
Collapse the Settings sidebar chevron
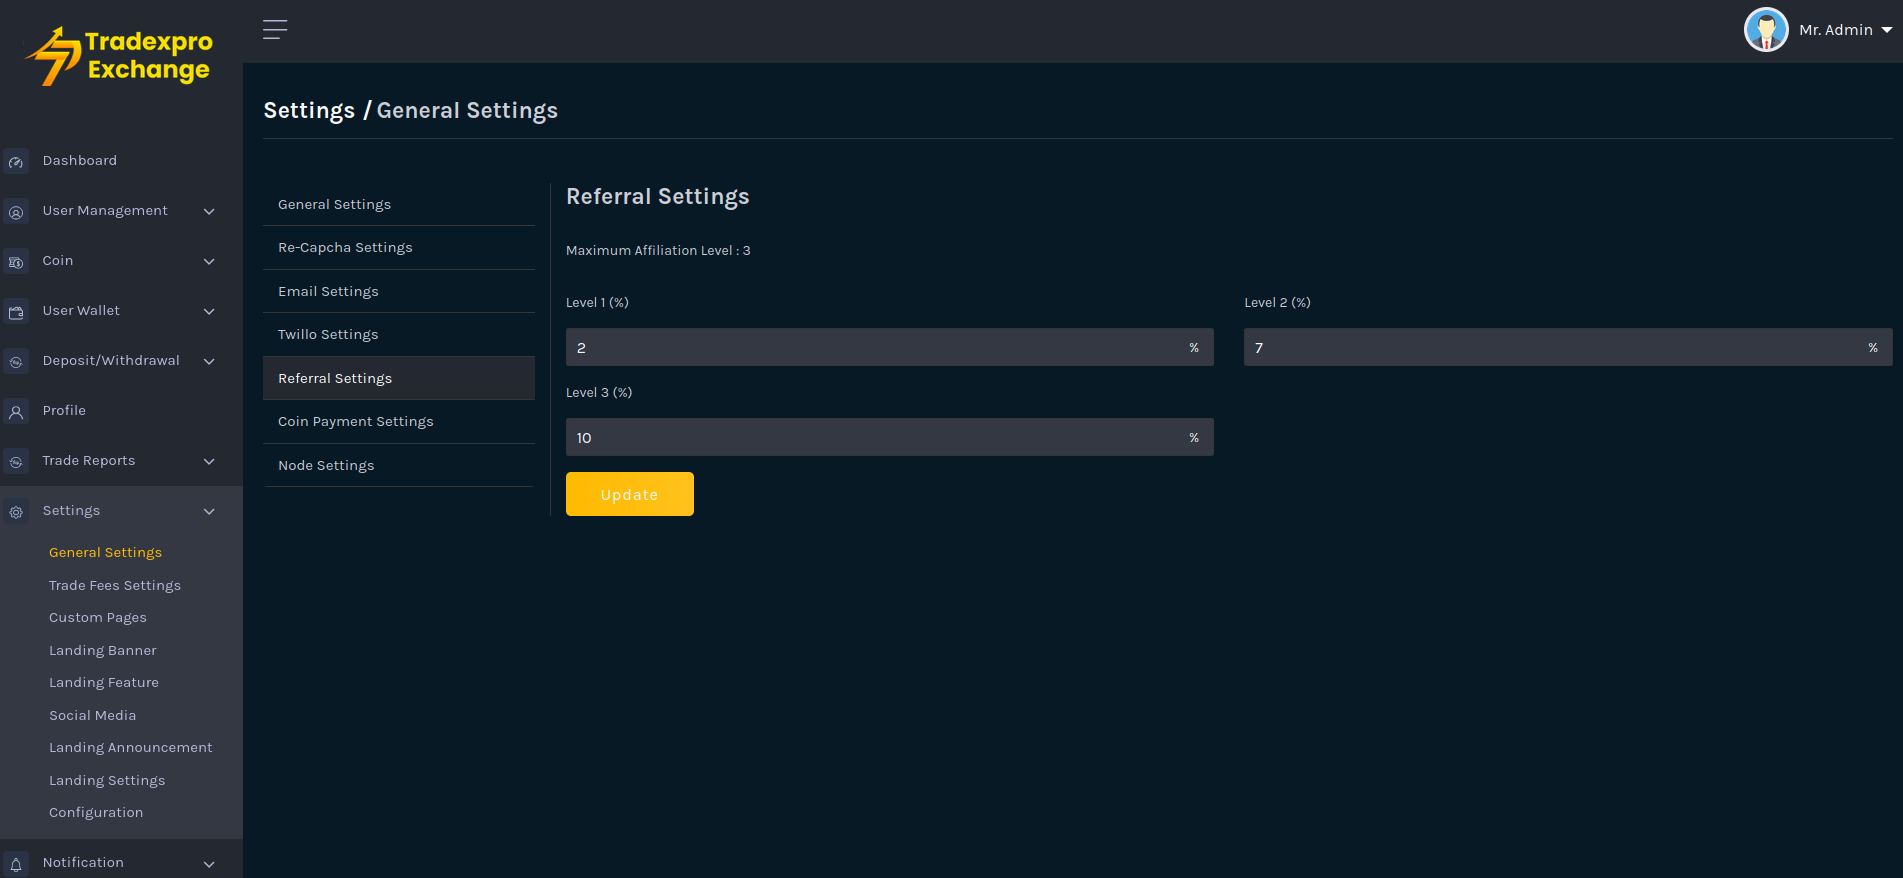(x=209, y=512)
